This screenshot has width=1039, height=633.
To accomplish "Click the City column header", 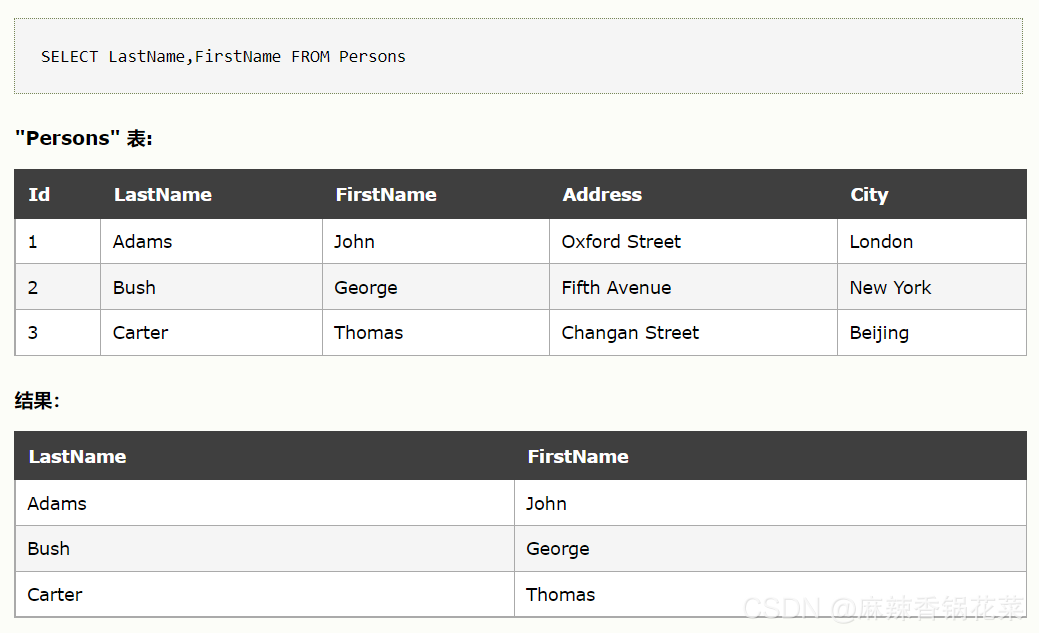I will point(932,194).
